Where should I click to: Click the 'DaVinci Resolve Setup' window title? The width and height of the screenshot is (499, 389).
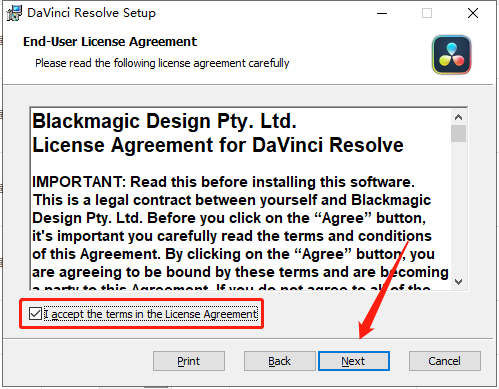[91, 13]
